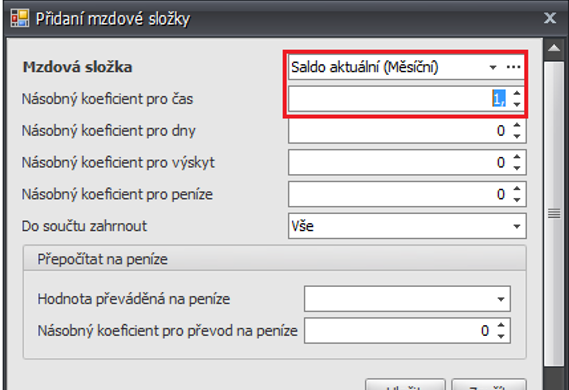Screen dimensions: 569x390
Task: Decrease the koeficient pro peníze value
Action: pos(517,199)
